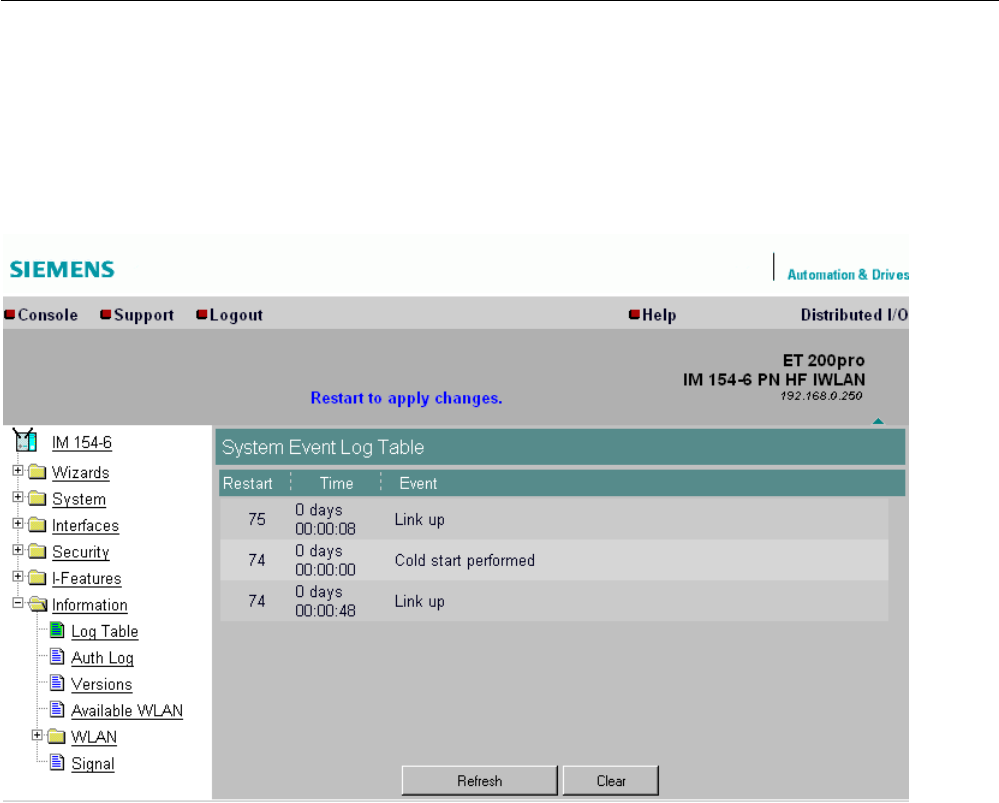Expand the I-Features tree node
999x803 pixels.
point(18,577)
